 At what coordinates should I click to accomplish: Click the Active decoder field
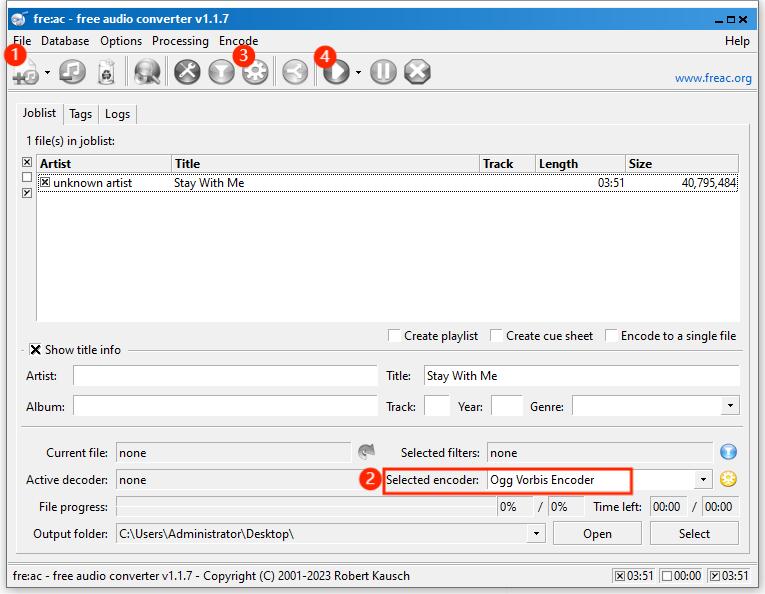pyautogui.click(x=248, y=480)
